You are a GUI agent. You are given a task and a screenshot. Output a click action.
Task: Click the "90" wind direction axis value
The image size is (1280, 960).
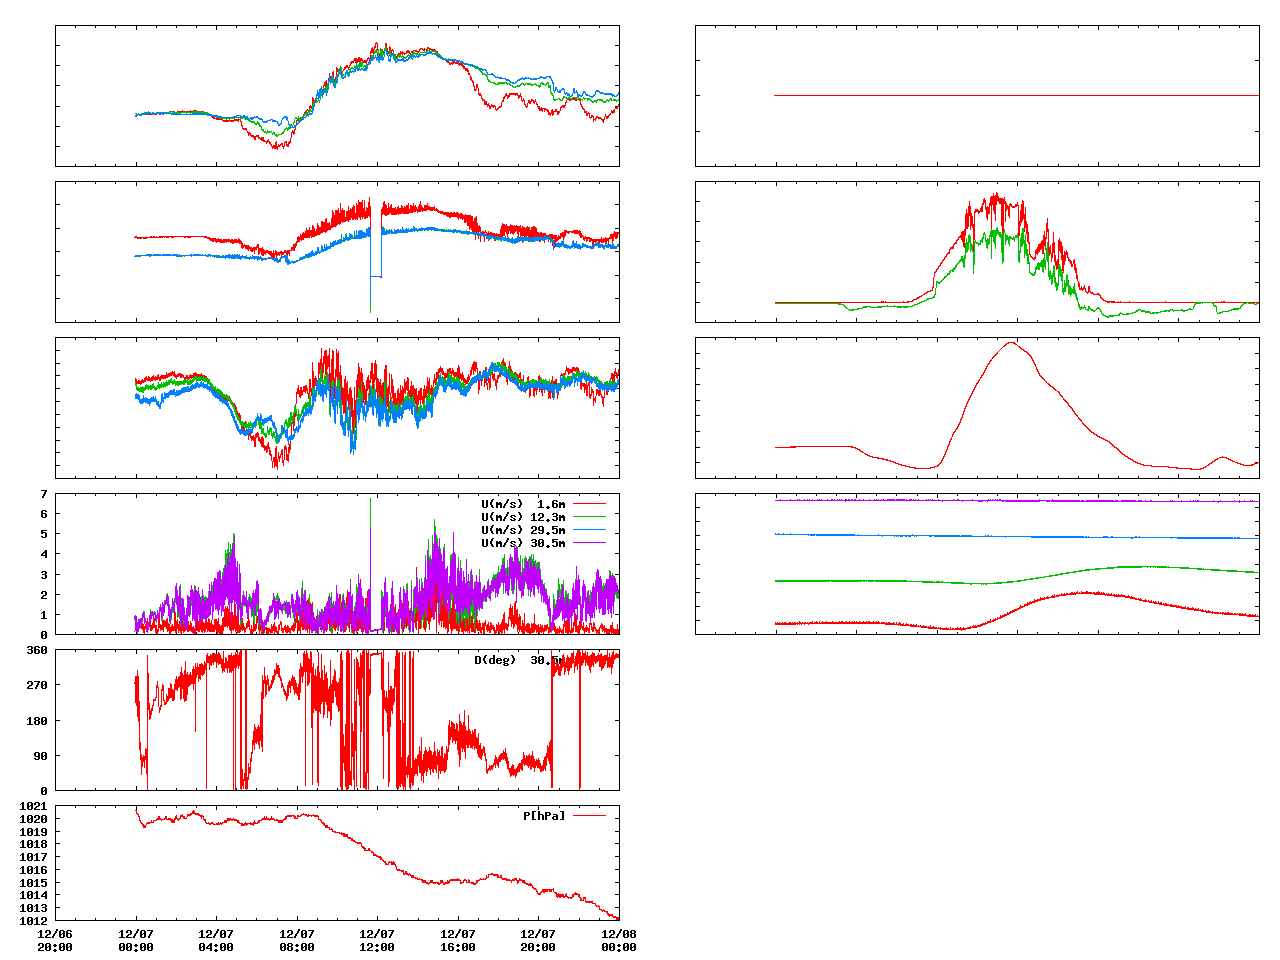(x=41, y=756)
